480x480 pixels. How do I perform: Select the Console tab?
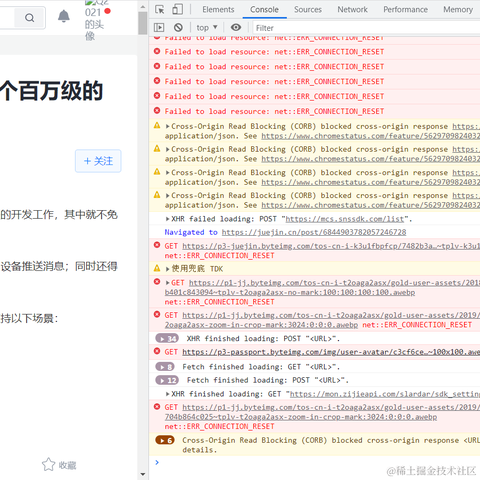coord(264,10)
